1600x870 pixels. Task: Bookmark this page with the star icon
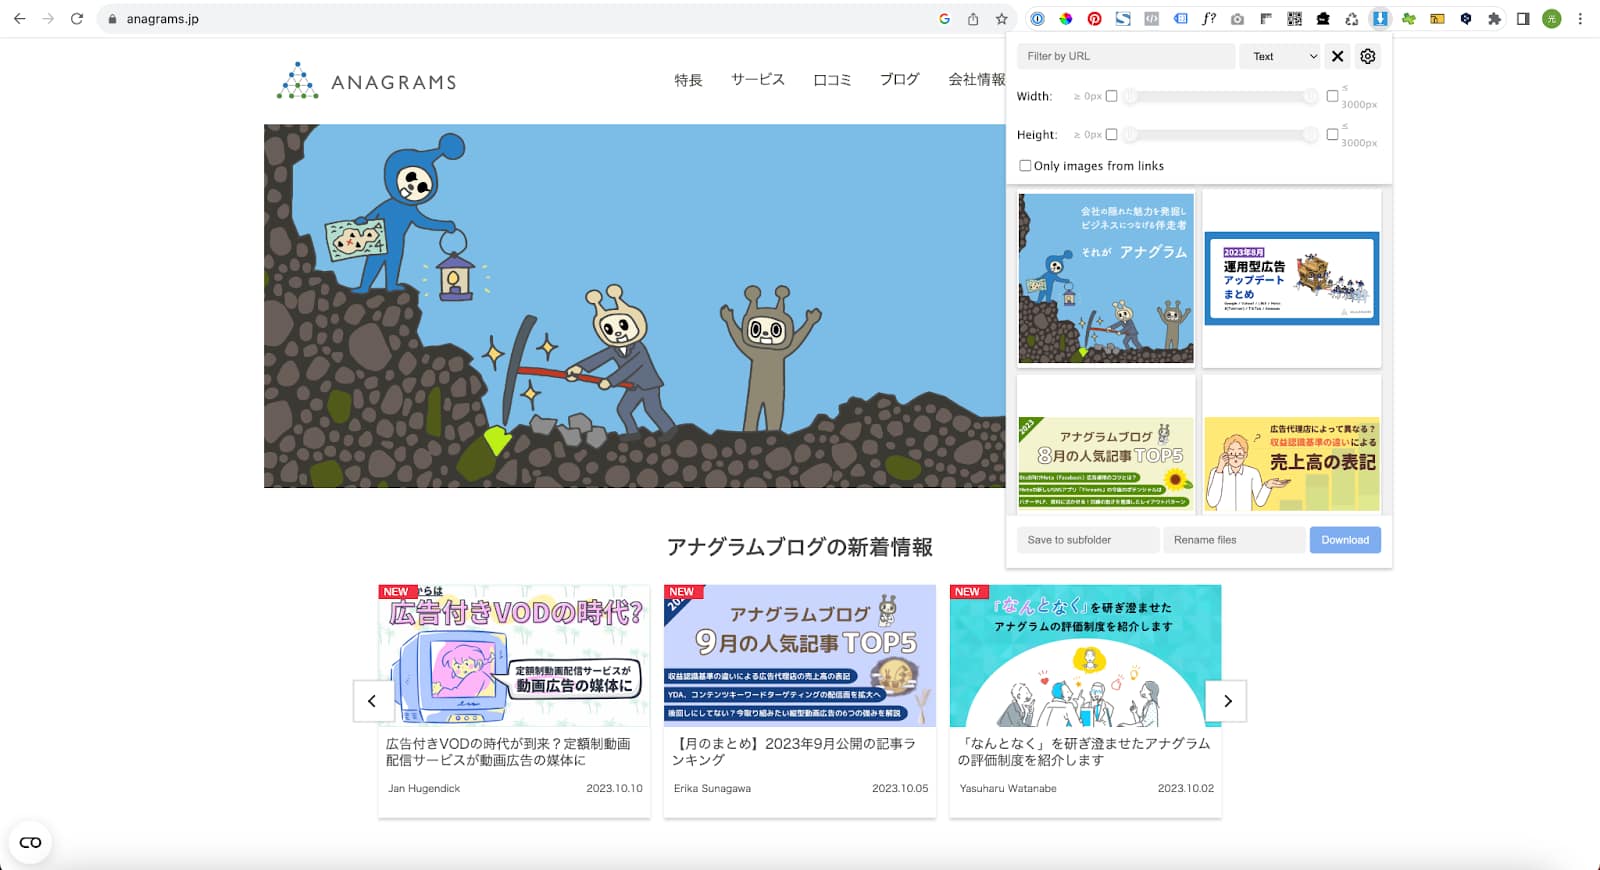pos(1001,19)
